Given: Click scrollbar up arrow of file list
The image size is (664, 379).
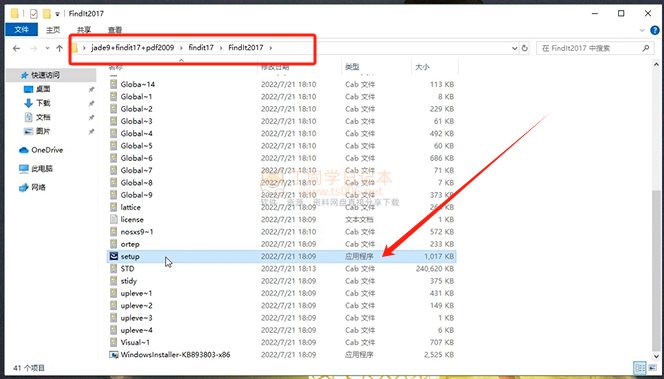Looking at the screenshot, I should [656, 64].
